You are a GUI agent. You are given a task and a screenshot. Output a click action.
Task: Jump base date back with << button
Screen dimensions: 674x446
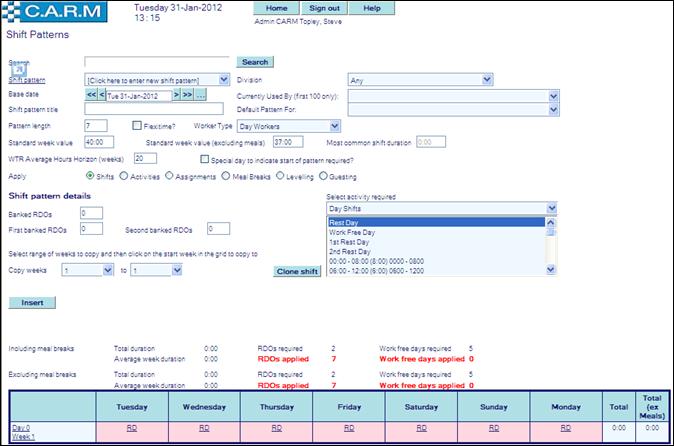90,94
